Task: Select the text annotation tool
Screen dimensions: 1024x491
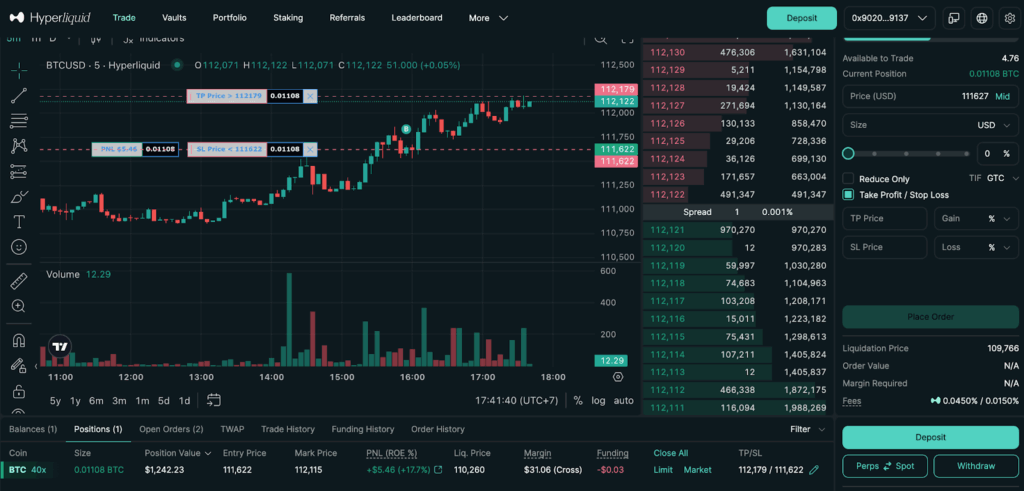Action: tap(19, 221)
